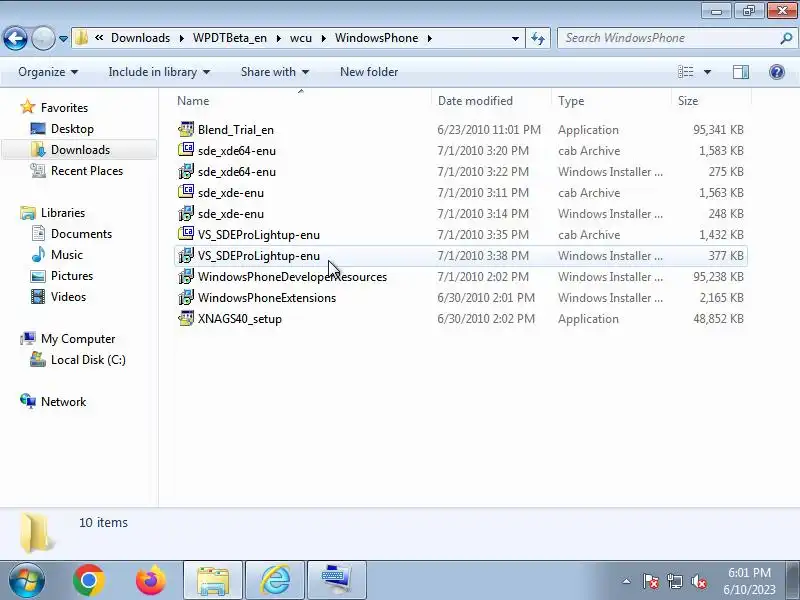Click the change view icon
800x600 pixels.
click(x=685, y=72)
